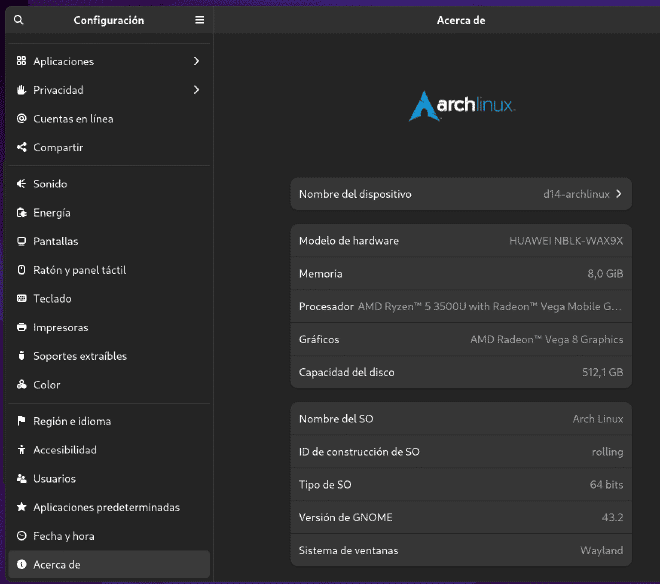Click the Sistema de ventanas label
Viewport: 660px width, 584px height.
pyautogui.click(x=348, y=550)
